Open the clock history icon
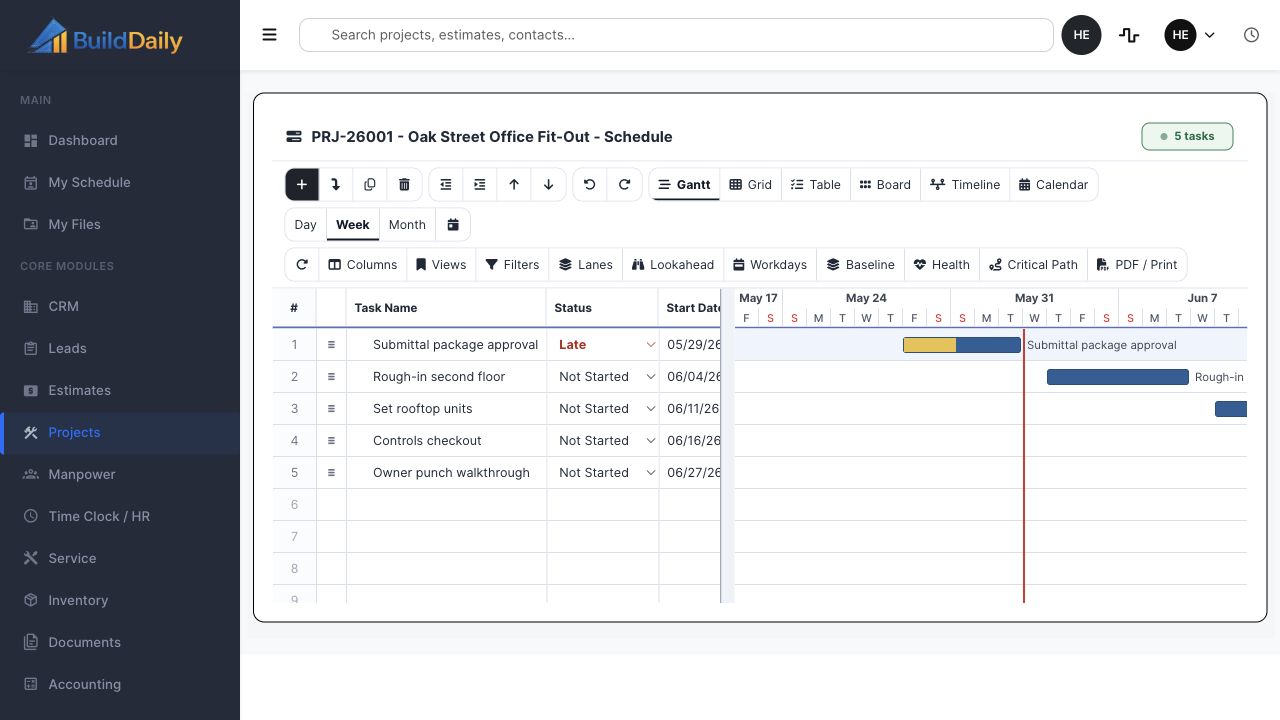The image size is (1280, 720). 1251,35
